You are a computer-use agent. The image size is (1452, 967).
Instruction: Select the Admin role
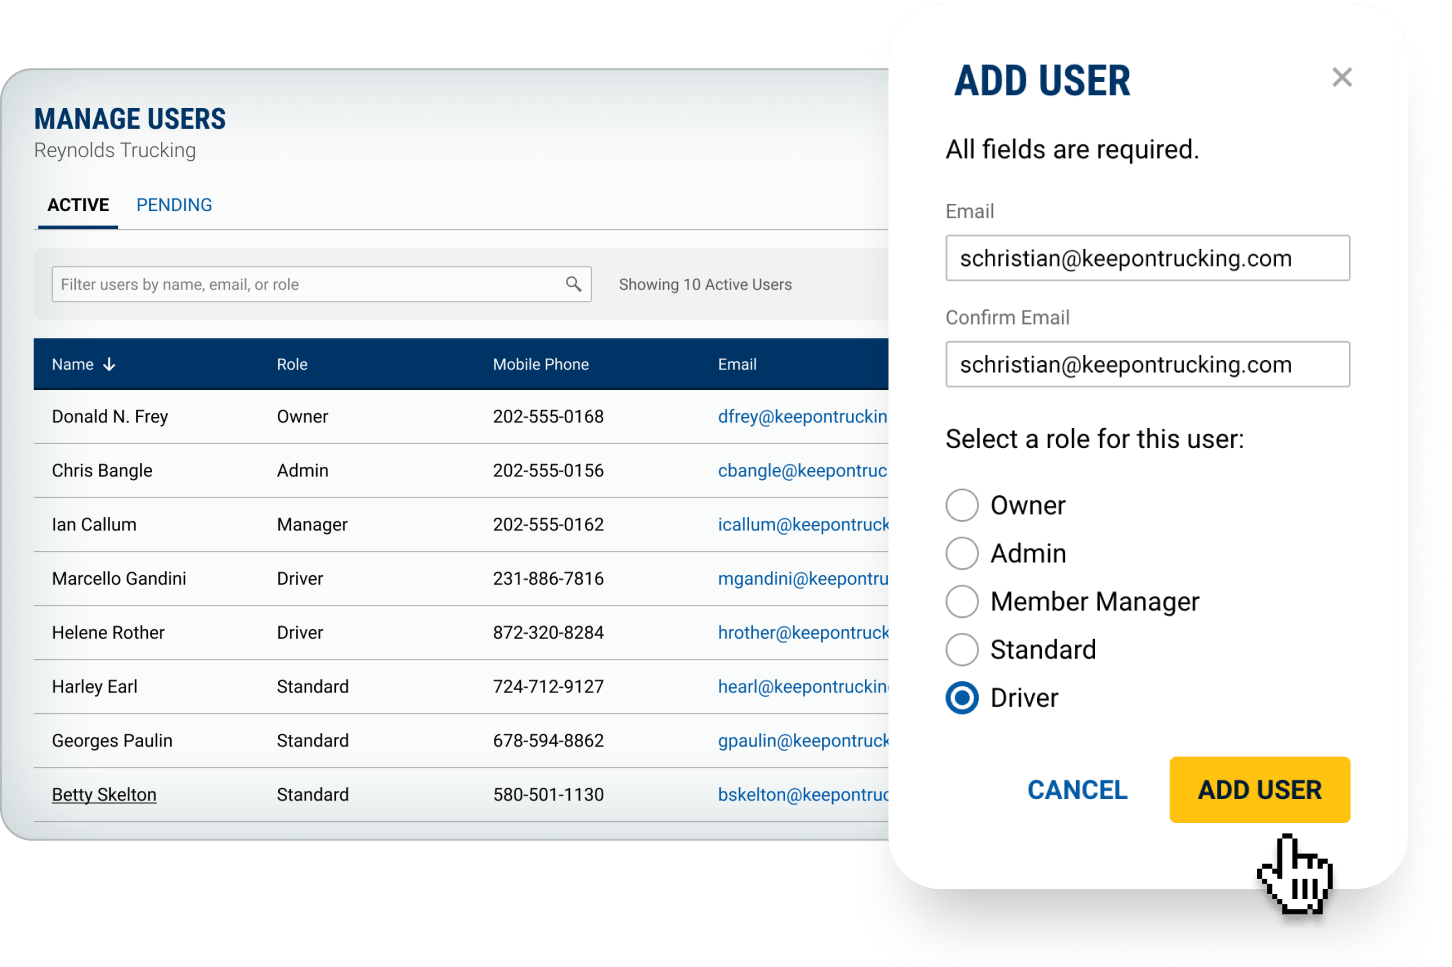(961, 553)
